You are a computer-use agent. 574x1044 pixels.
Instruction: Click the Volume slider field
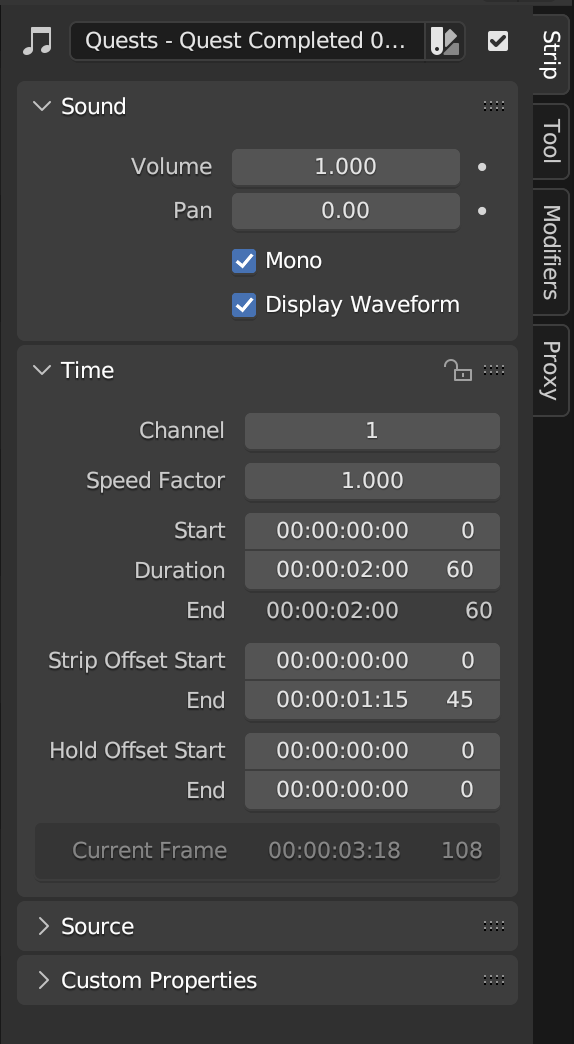coord(346,166)
